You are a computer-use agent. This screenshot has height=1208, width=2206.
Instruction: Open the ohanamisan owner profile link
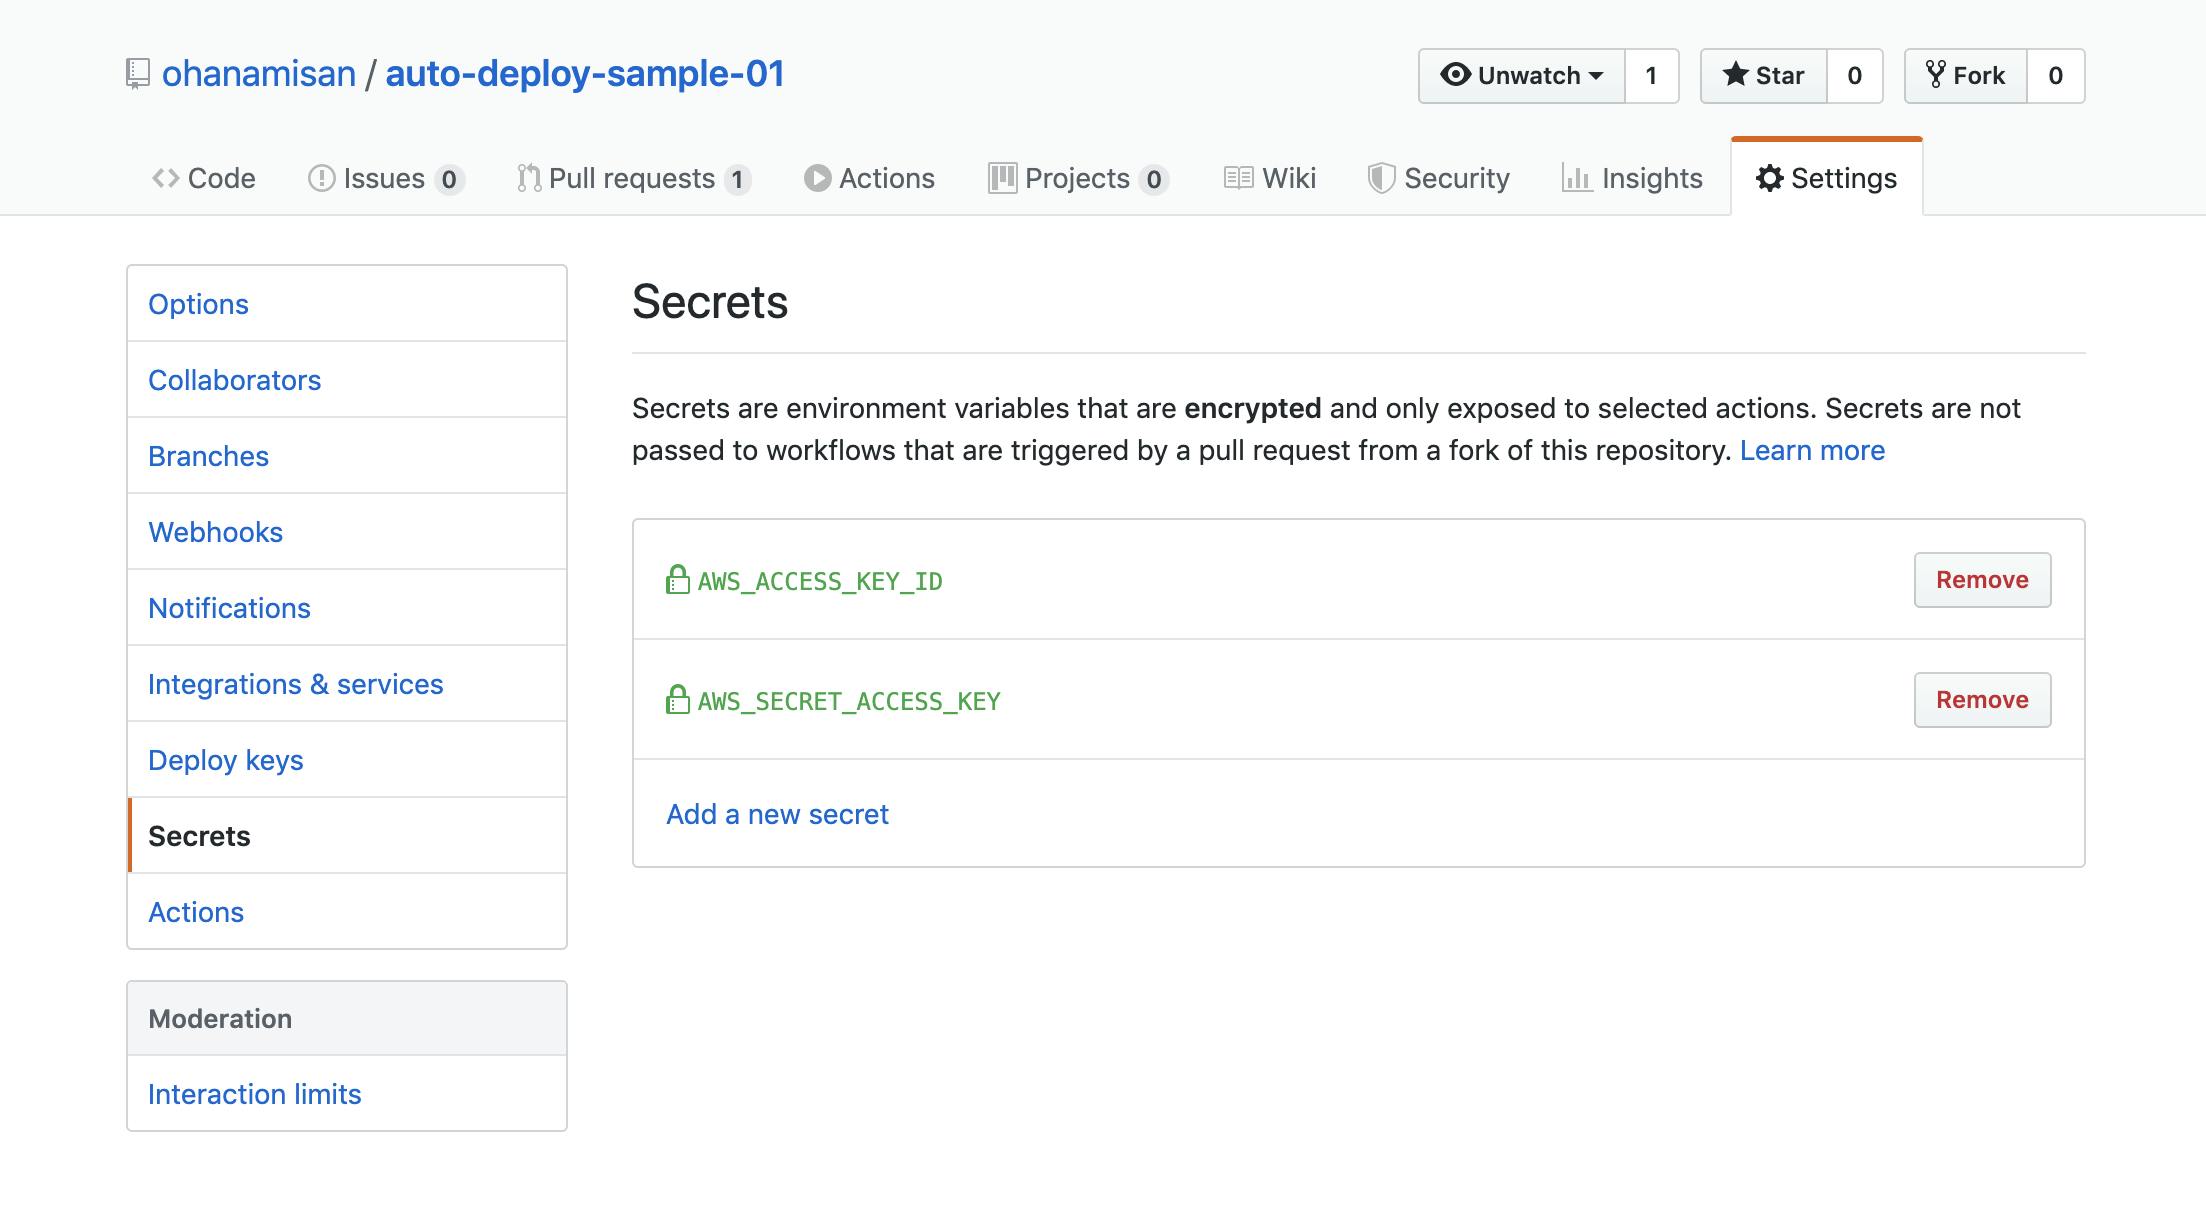click(258, 74)
